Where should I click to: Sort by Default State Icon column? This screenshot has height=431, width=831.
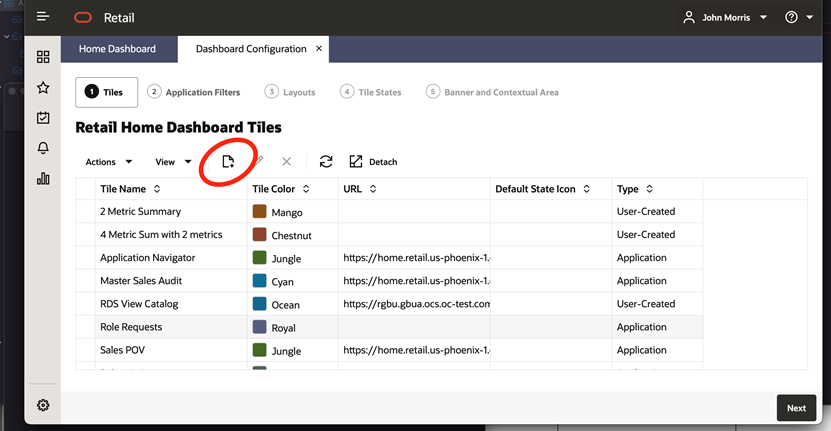pos(586,189)
